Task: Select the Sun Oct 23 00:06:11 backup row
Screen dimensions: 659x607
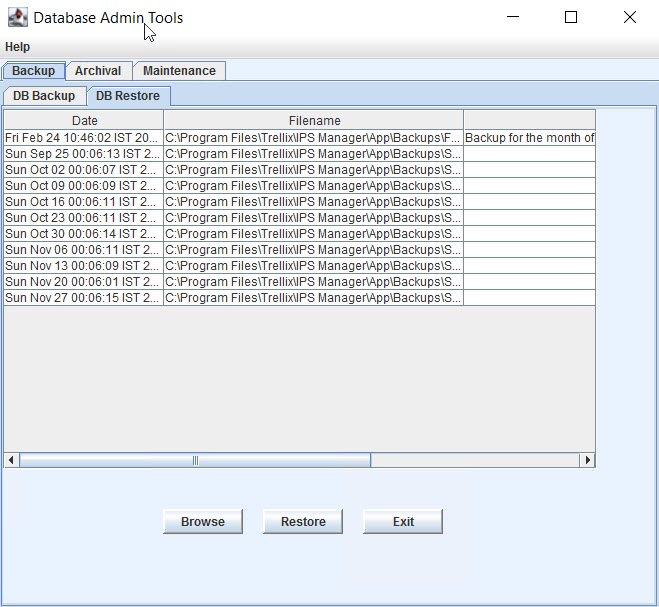Action: click(x=299, y=218)
